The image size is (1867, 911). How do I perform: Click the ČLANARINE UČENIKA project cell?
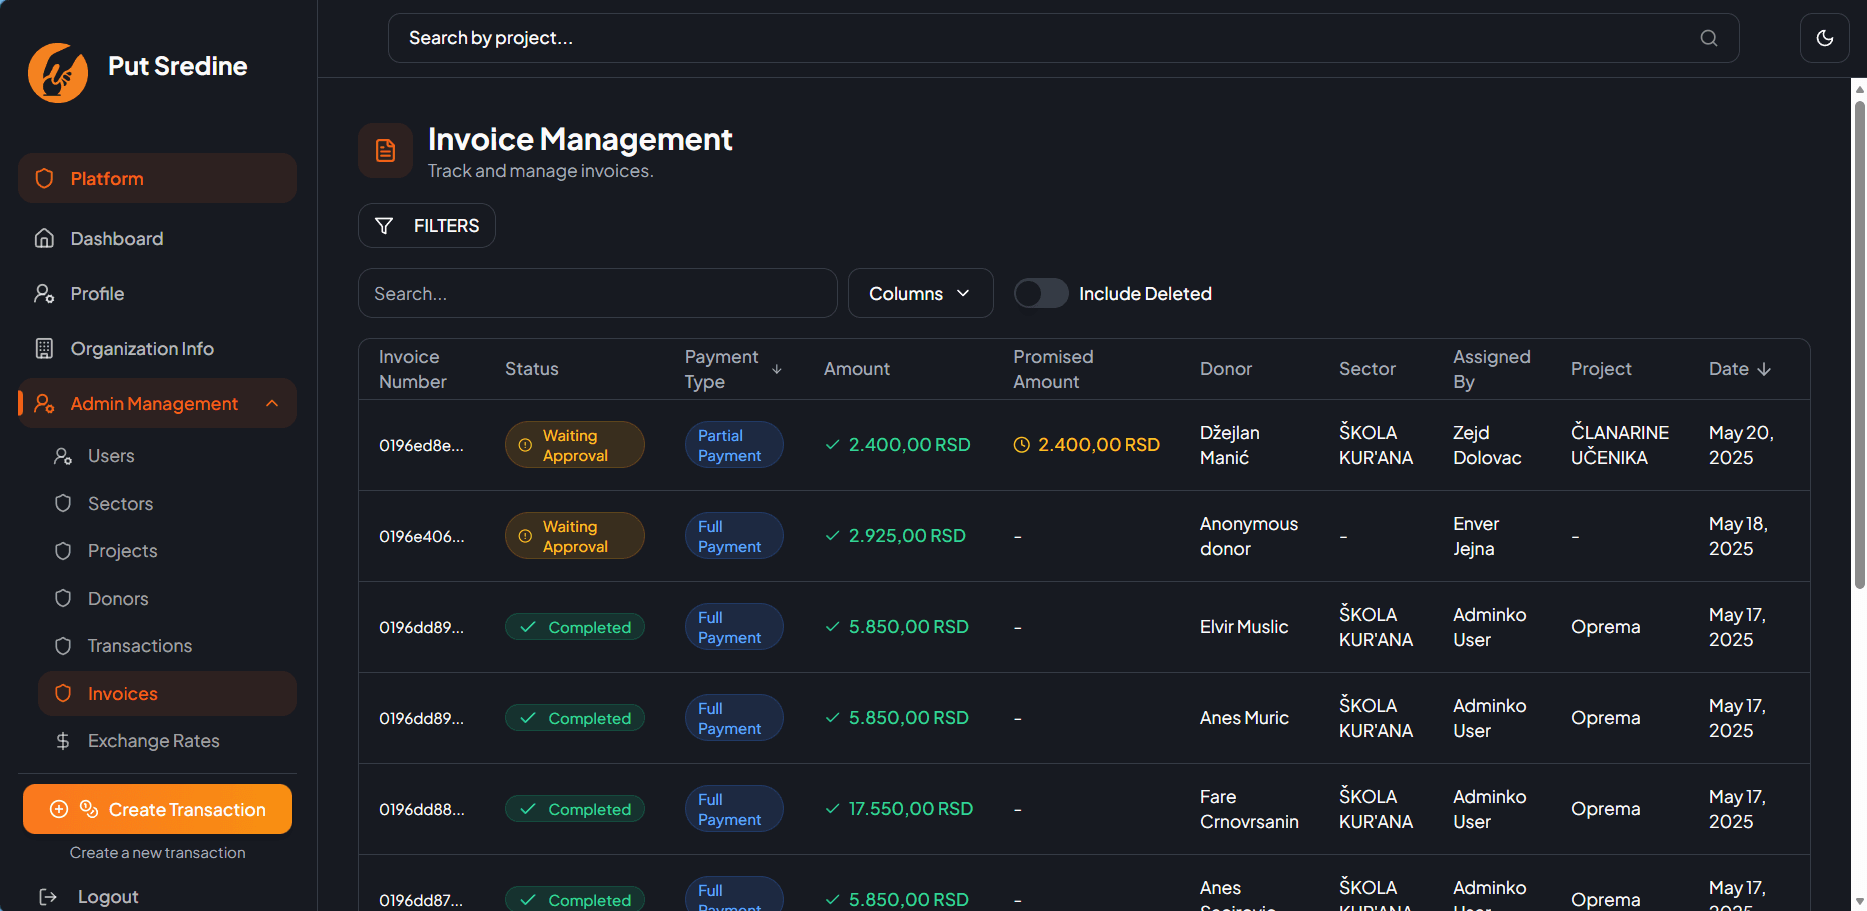pyautogui.click(x=1620, y=445)
